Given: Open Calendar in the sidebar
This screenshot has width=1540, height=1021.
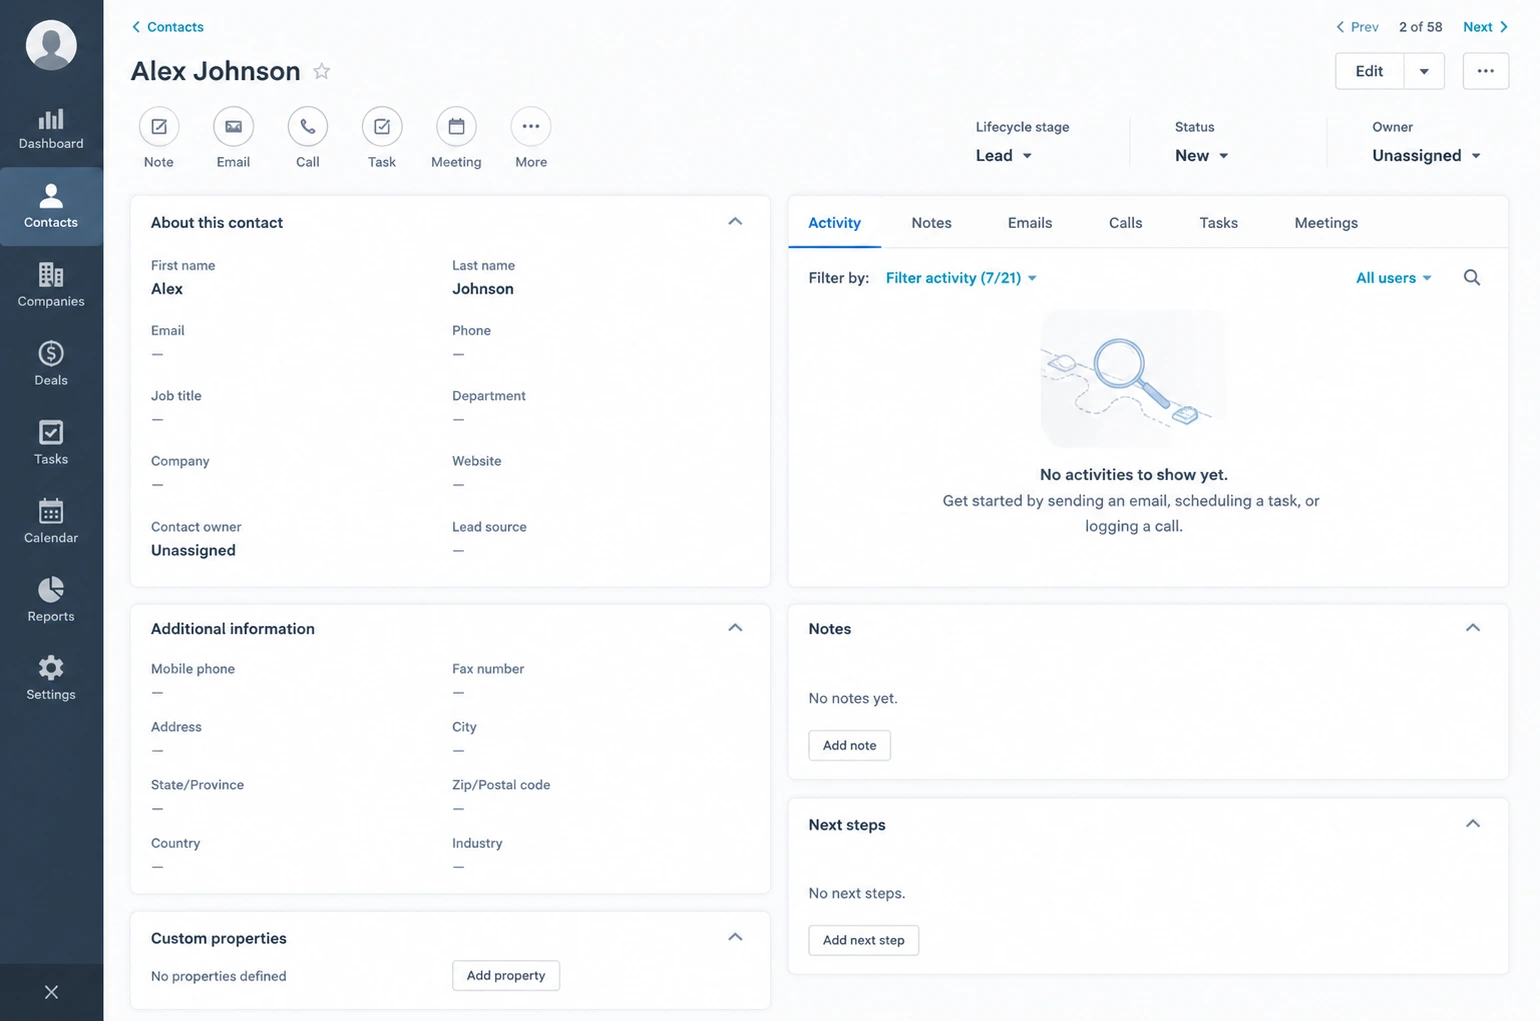Looking at the screenshot, I should [x=51, y=522].
